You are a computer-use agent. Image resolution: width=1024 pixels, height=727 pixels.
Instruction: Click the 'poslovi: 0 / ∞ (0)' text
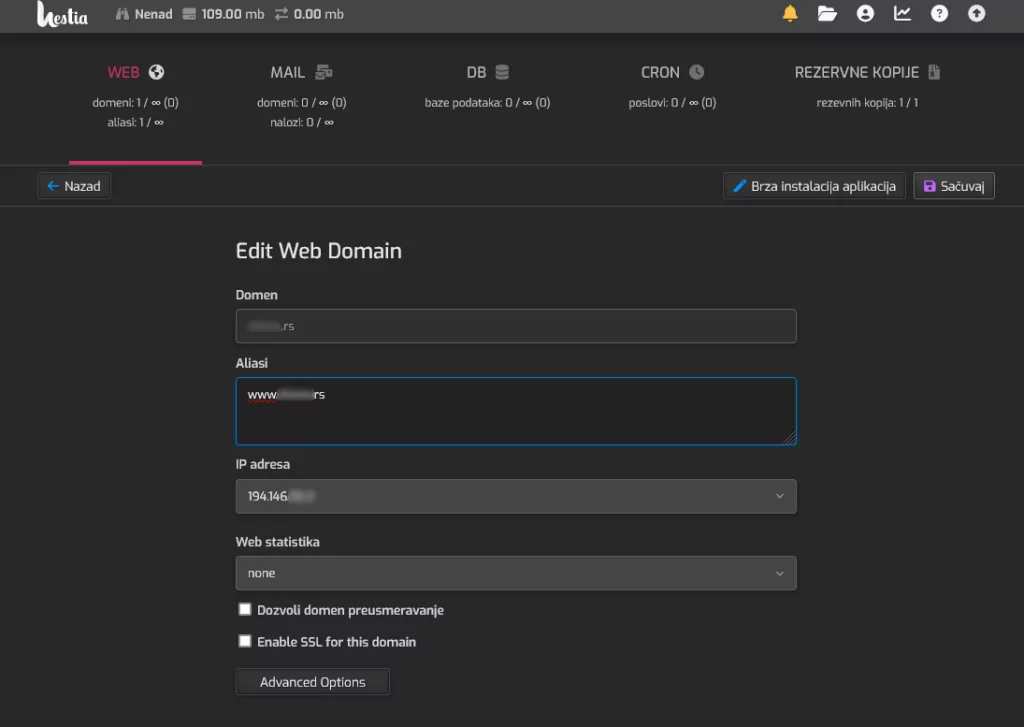click(672, 103)
